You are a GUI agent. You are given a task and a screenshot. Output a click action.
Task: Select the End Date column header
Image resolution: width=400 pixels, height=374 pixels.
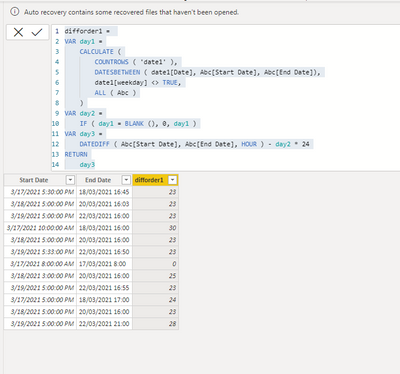point(98,180)
